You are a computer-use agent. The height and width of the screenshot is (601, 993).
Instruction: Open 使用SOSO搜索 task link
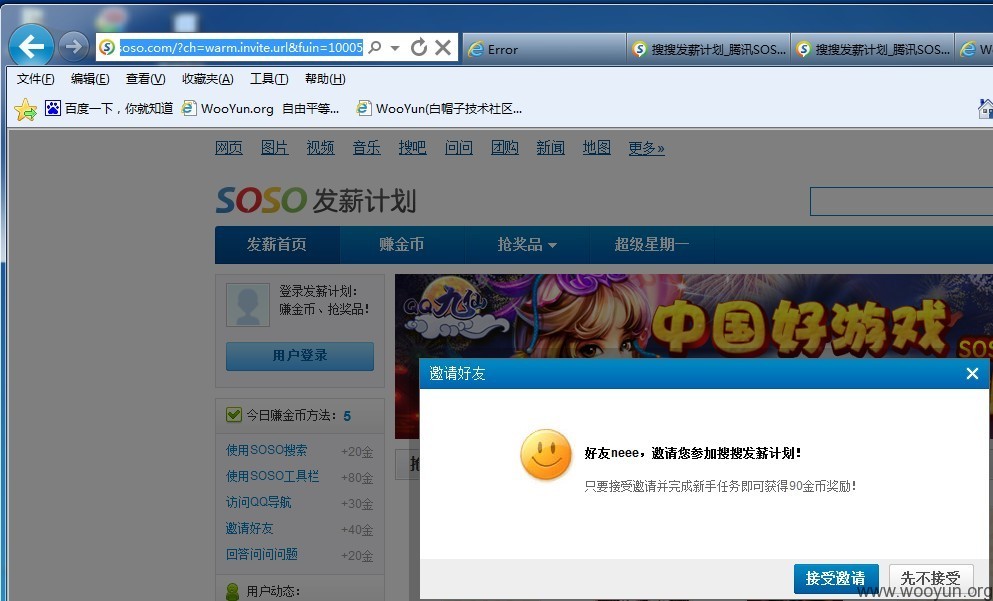[267, 450]
